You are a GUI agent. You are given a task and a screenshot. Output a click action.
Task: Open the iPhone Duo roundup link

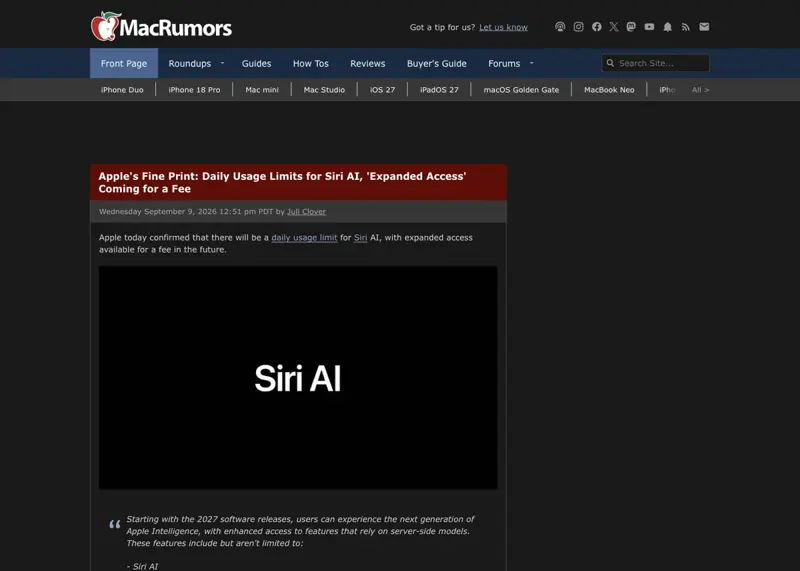coord(122,90)
